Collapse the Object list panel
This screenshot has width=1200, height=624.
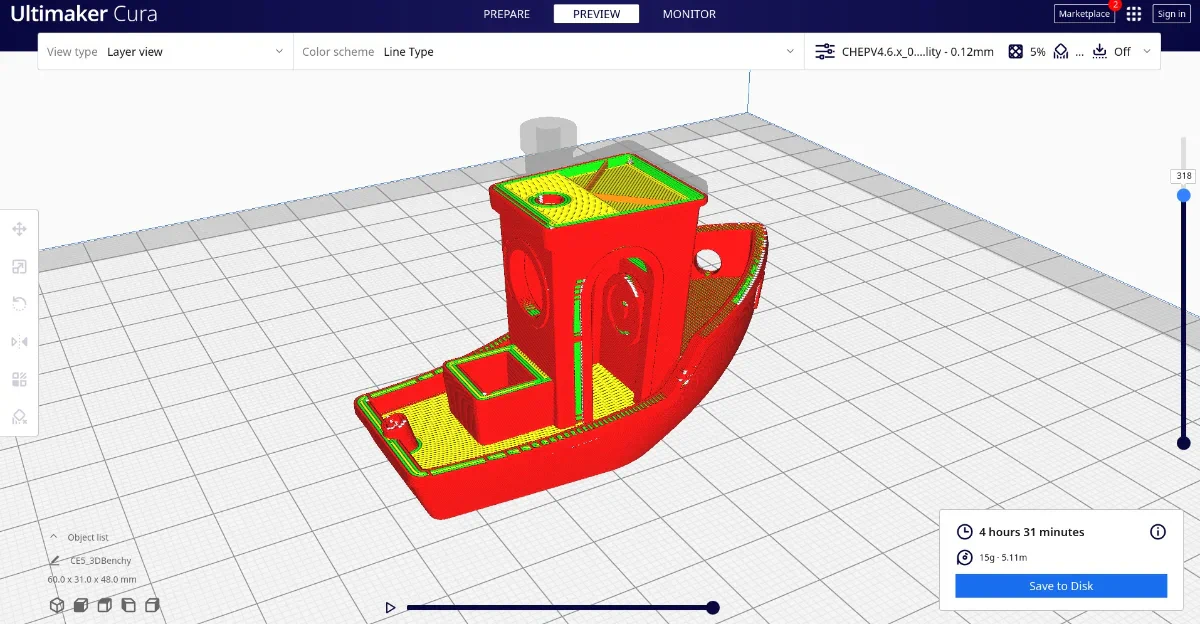coord(55,537)
